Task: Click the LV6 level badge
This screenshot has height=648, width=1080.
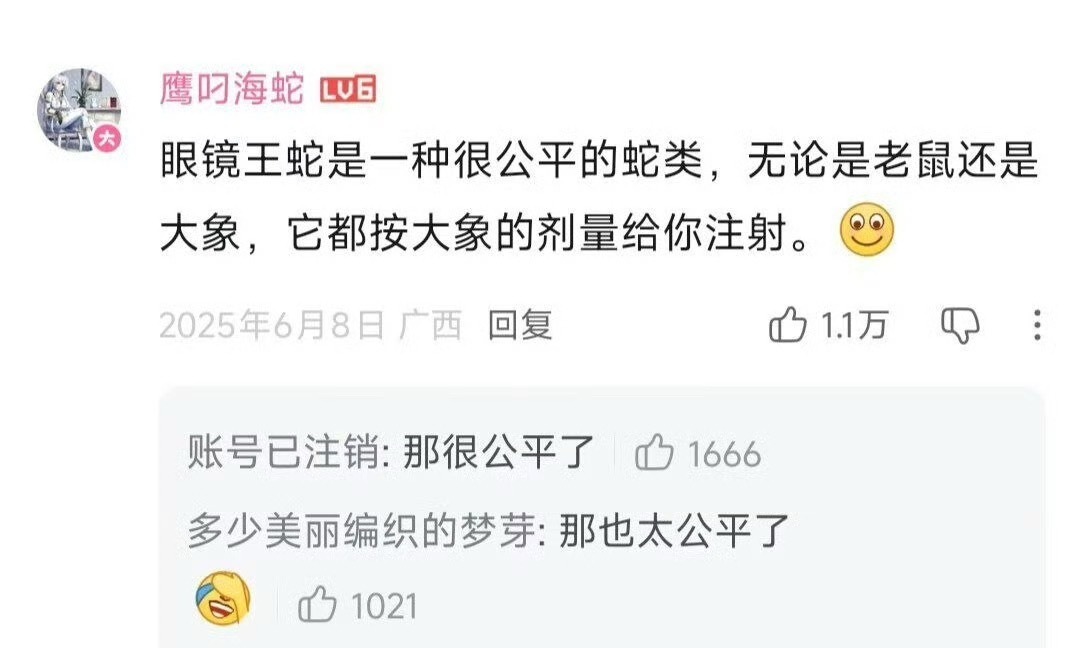Action: pos(348,90)
